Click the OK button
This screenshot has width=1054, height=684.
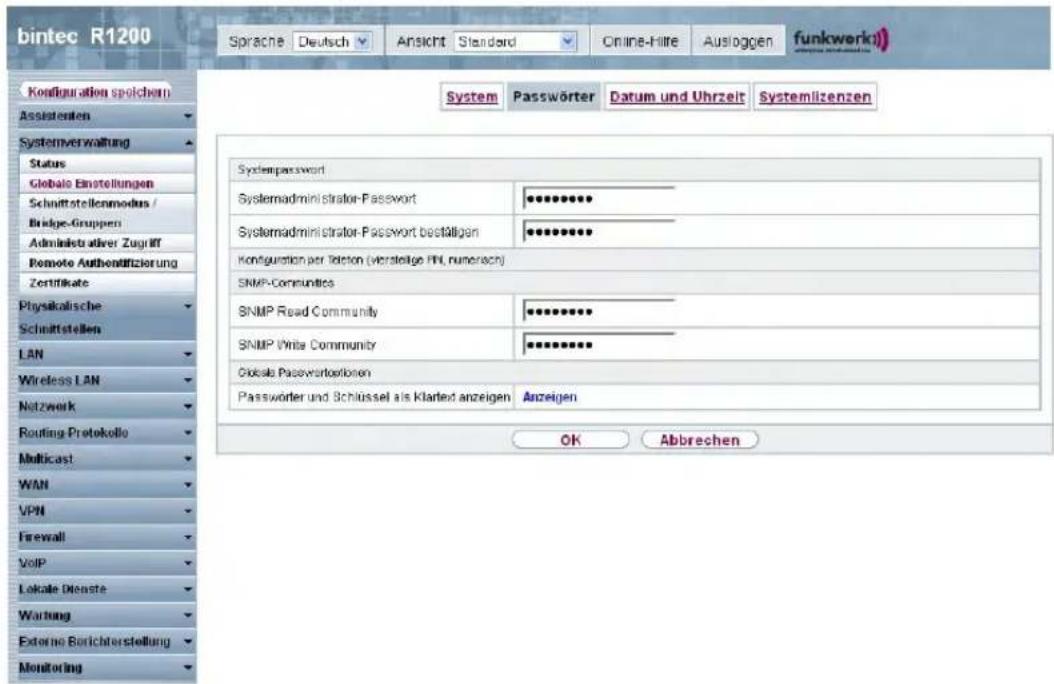[570, 440]
